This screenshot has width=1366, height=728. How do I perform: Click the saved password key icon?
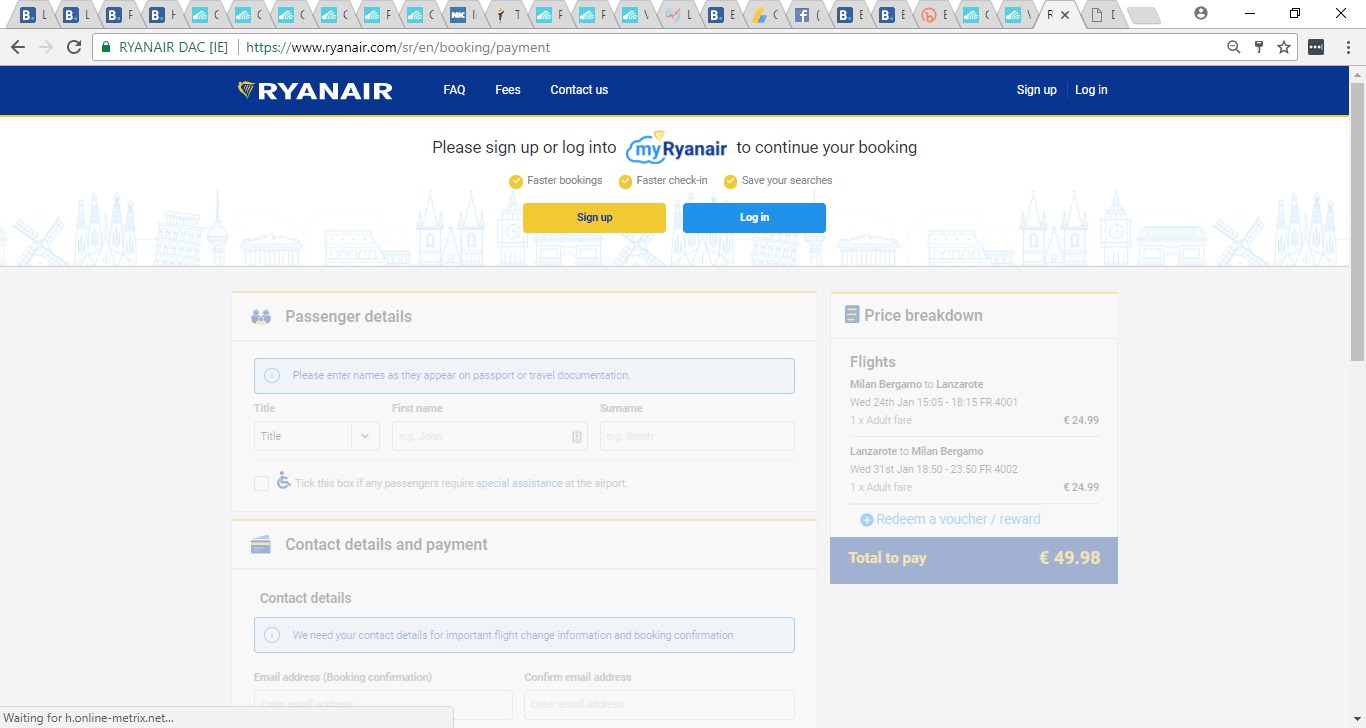(1259, 47)
